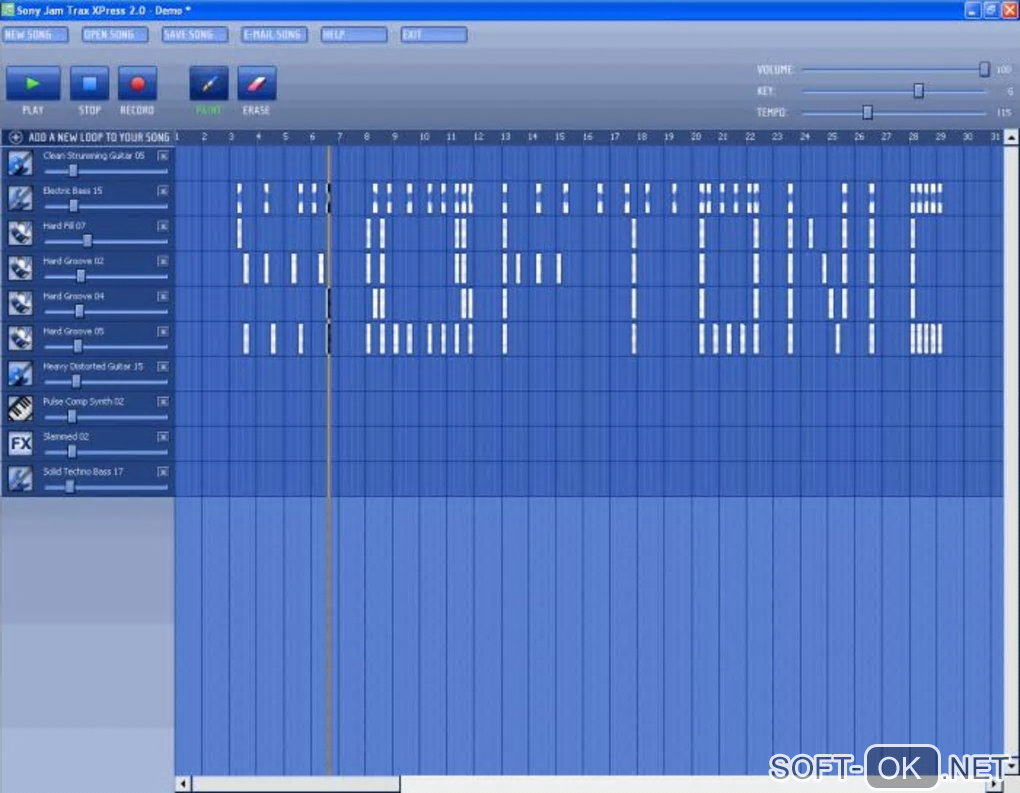Screen dimensions: 1020x793
Task: Remove the Solid Techno Bass 17 track
Action: click(163, 472)
